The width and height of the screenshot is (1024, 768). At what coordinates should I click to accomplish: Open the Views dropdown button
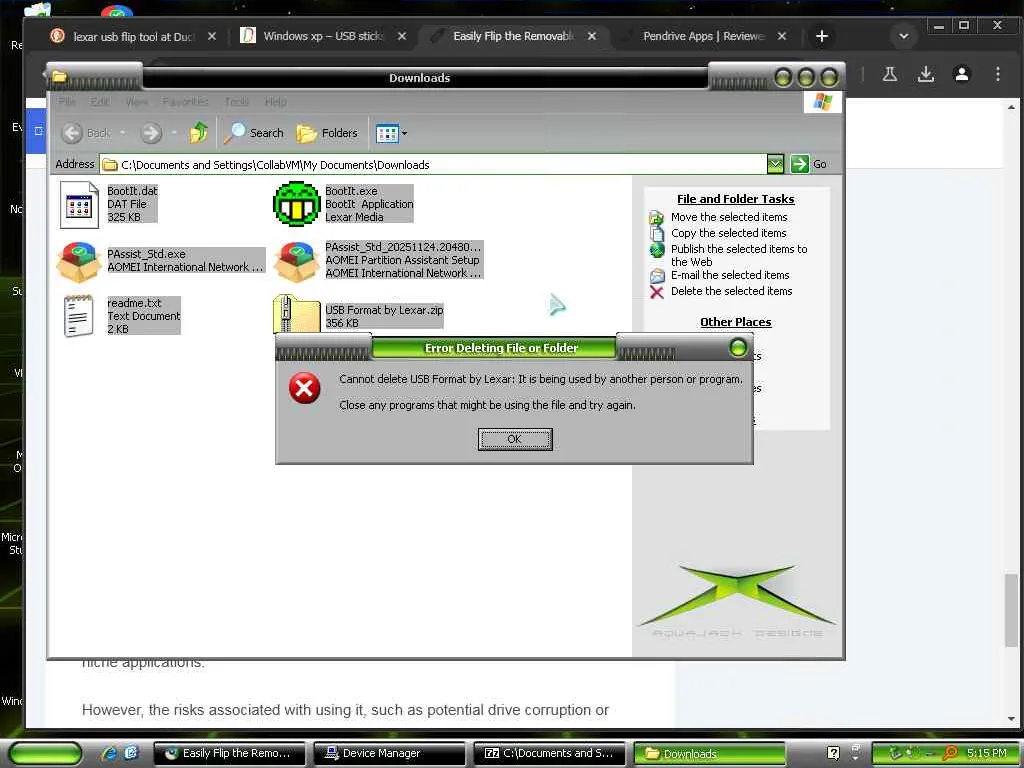point(391,133)
